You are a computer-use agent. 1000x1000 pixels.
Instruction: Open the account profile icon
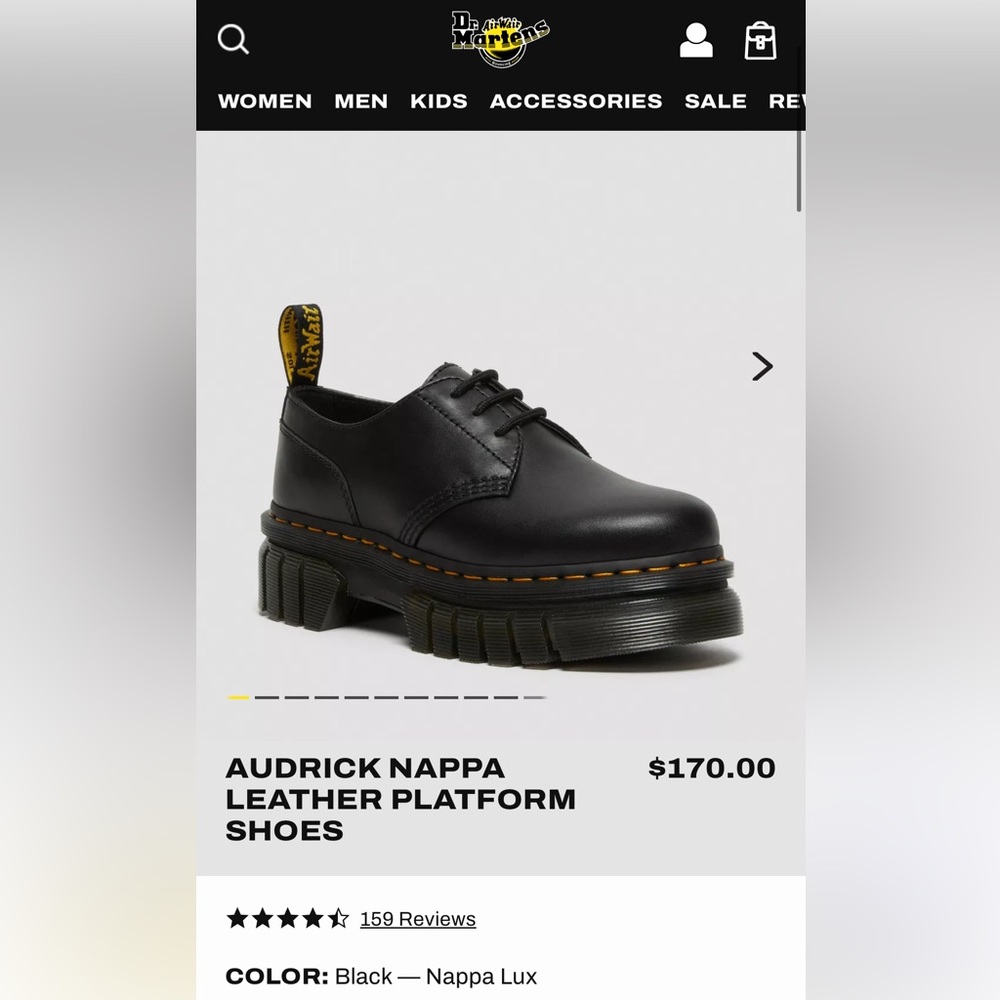(696, 40)
